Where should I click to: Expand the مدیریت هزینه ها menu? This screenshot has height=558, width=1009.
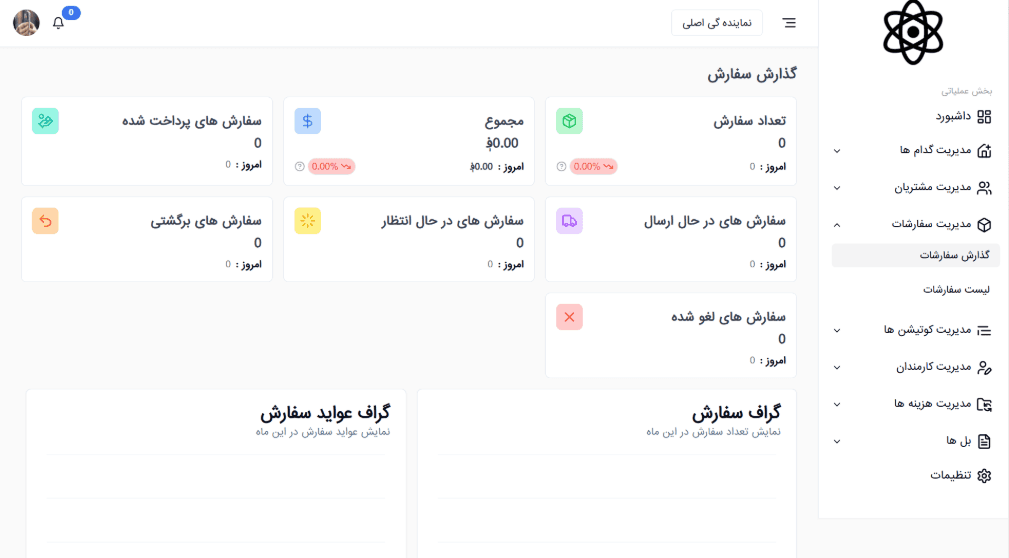(912, 404)
